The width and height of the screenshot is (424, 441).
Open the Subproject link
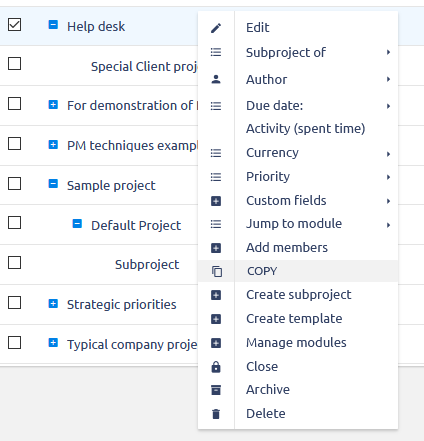[147, 265]
